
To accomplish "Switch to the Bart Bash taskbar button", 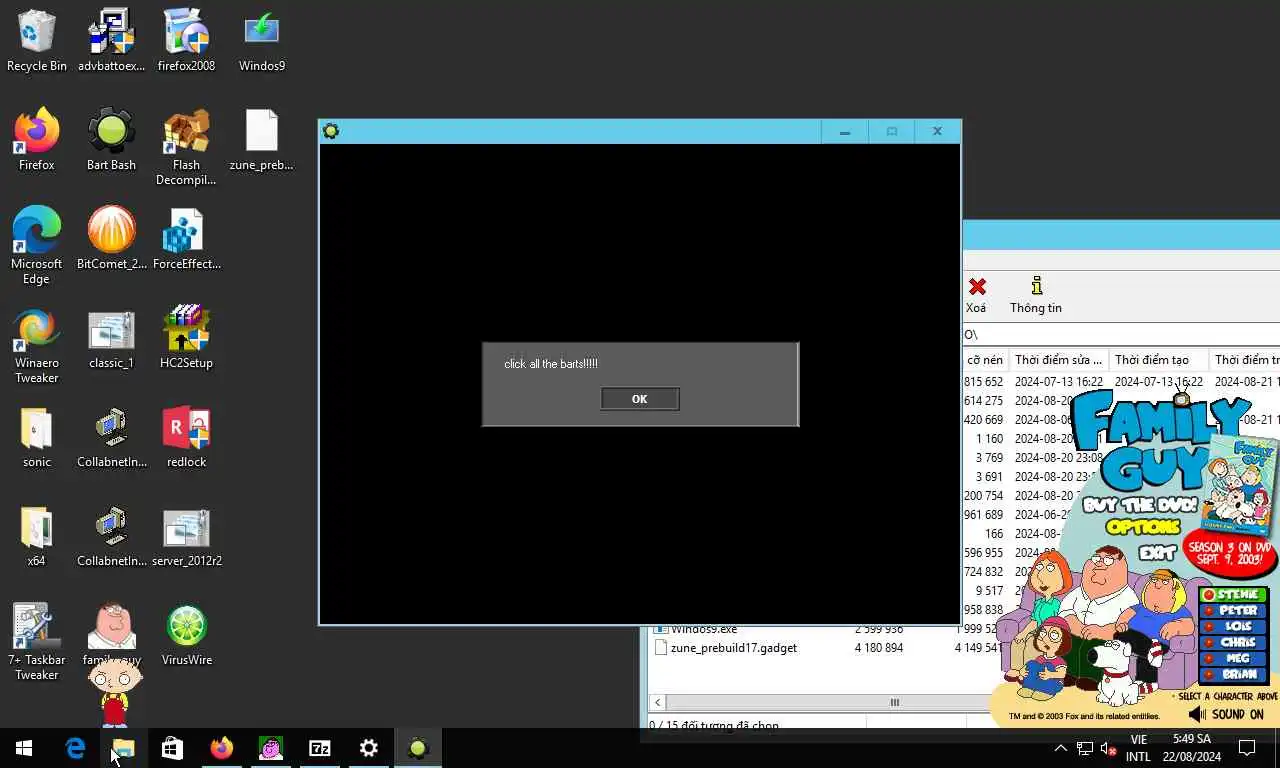I will pyautogui.click(x=418, y=748).
